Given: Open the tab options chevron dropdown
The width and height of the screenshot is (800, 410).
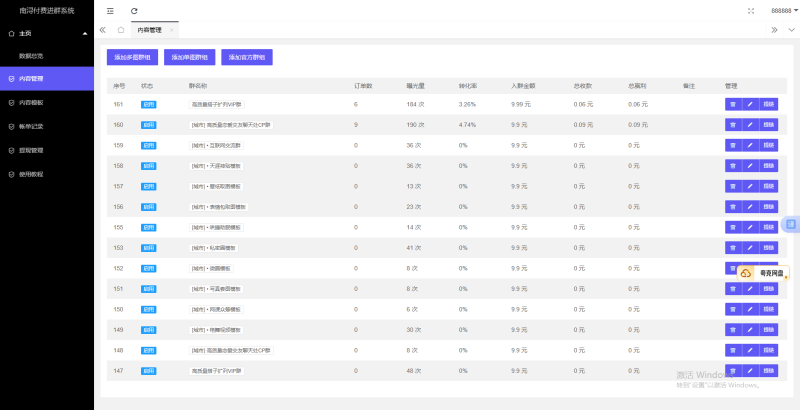Looking at the screenshot, I should pos(791,30).
